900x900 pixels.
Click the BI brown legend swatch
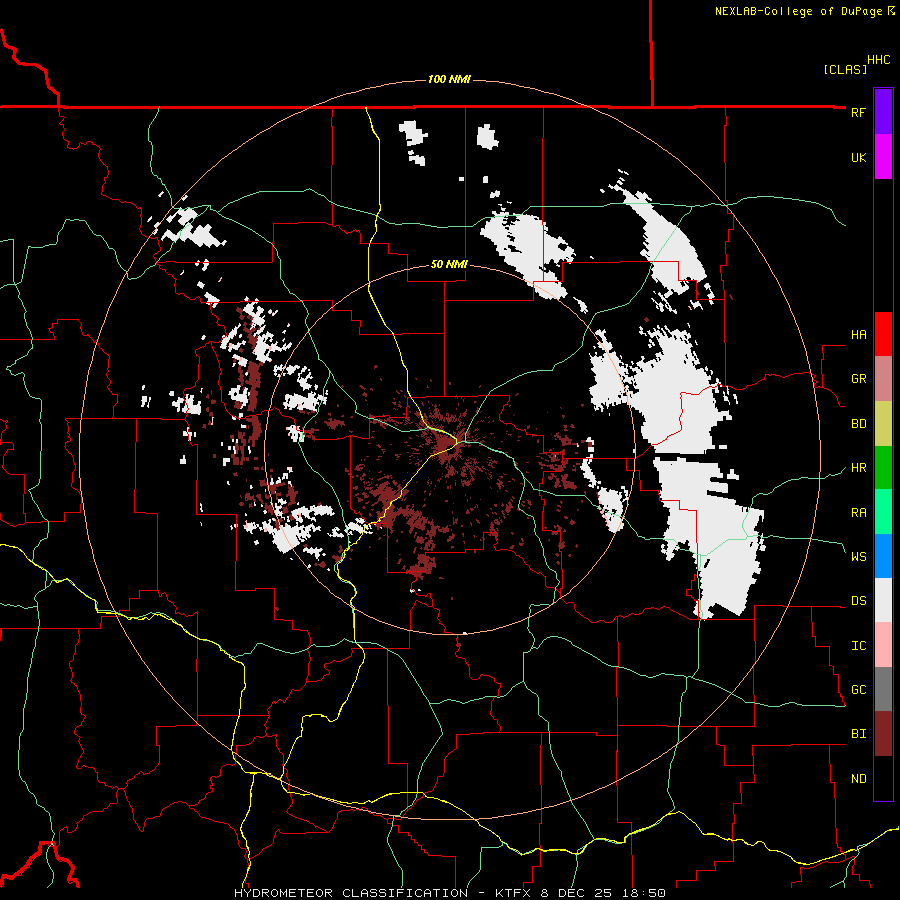pos(883,734)
